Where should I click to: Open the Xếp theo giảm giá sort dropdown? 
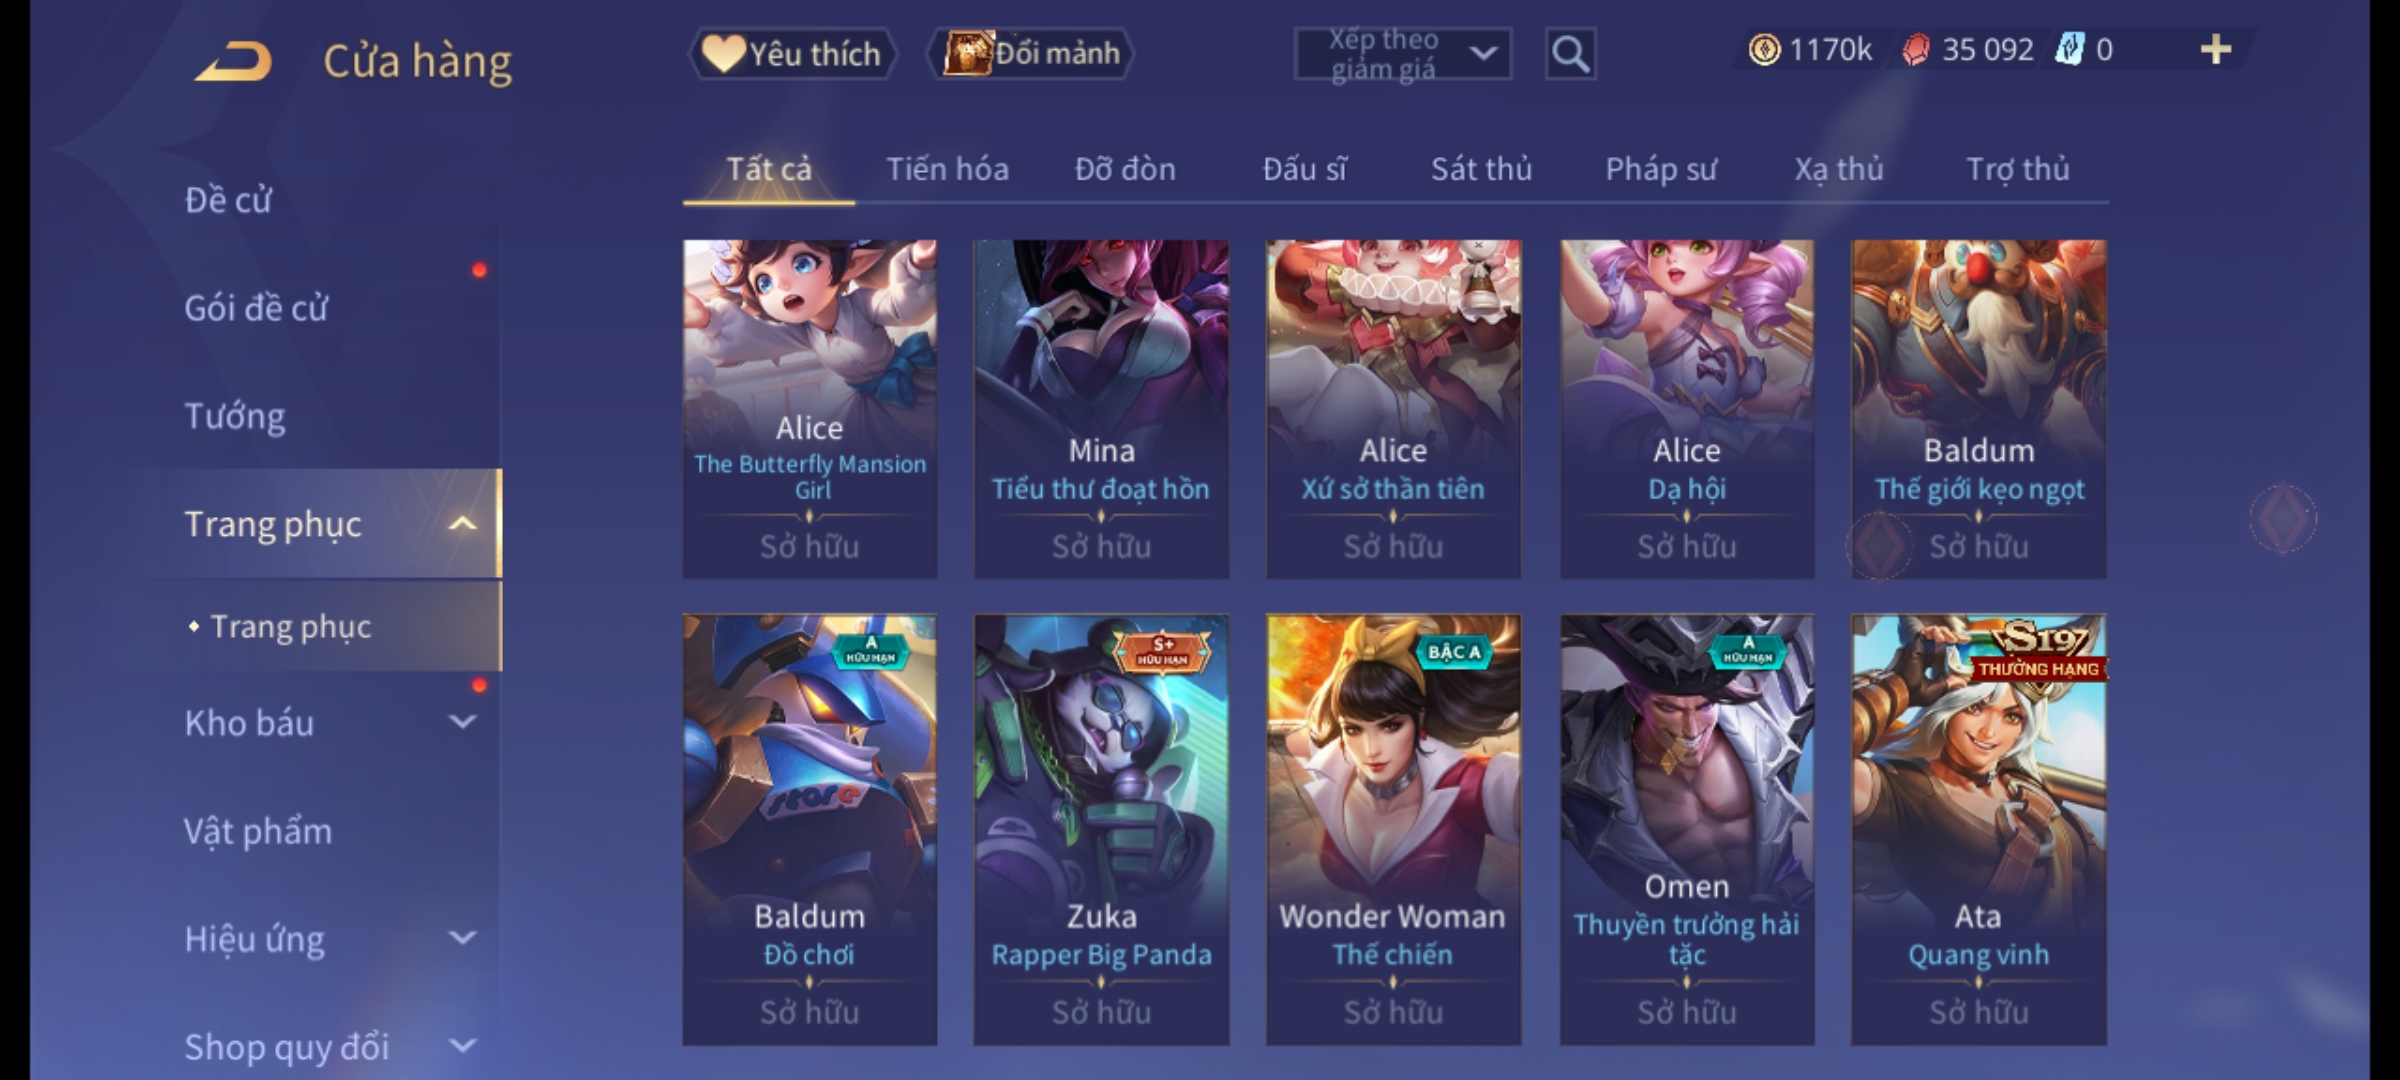(1403, 54)
